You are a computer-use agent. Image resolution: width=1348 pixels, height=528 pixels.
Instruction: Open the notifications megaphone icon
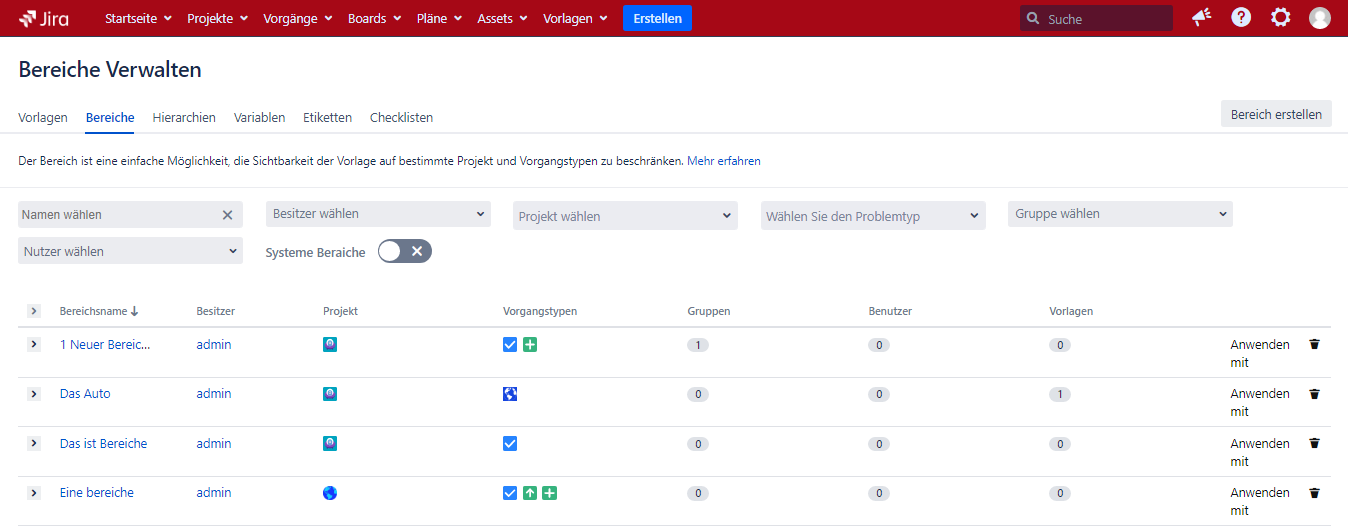[x=1201, y=18]
